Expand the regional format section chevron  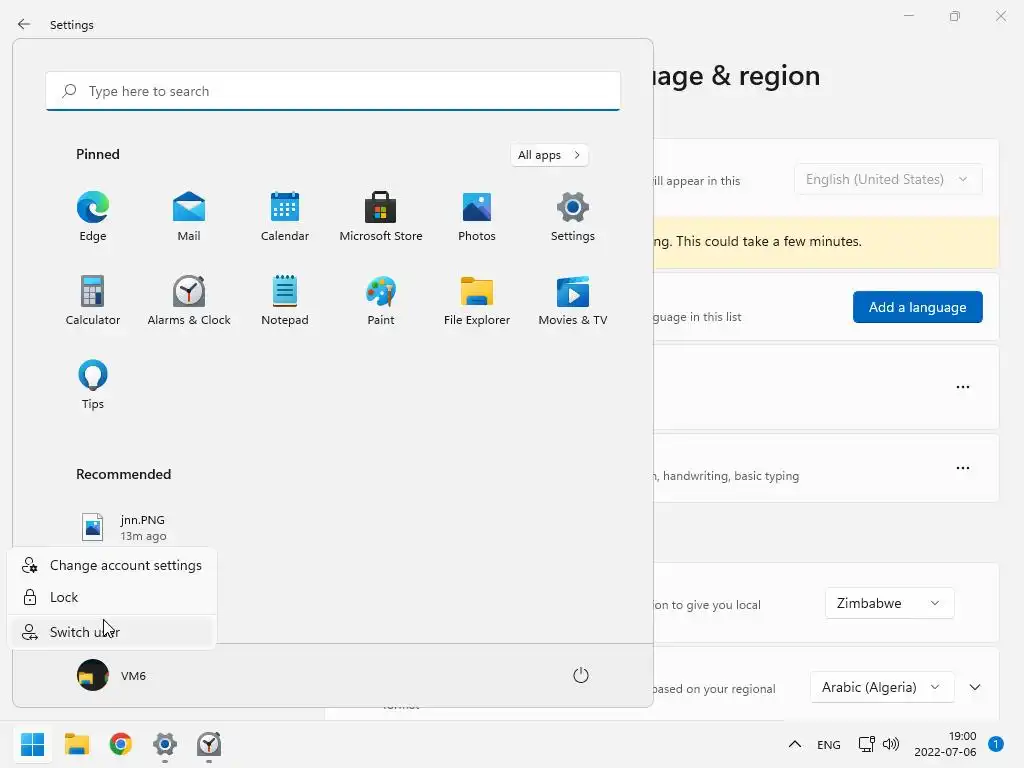click(975, 687)
